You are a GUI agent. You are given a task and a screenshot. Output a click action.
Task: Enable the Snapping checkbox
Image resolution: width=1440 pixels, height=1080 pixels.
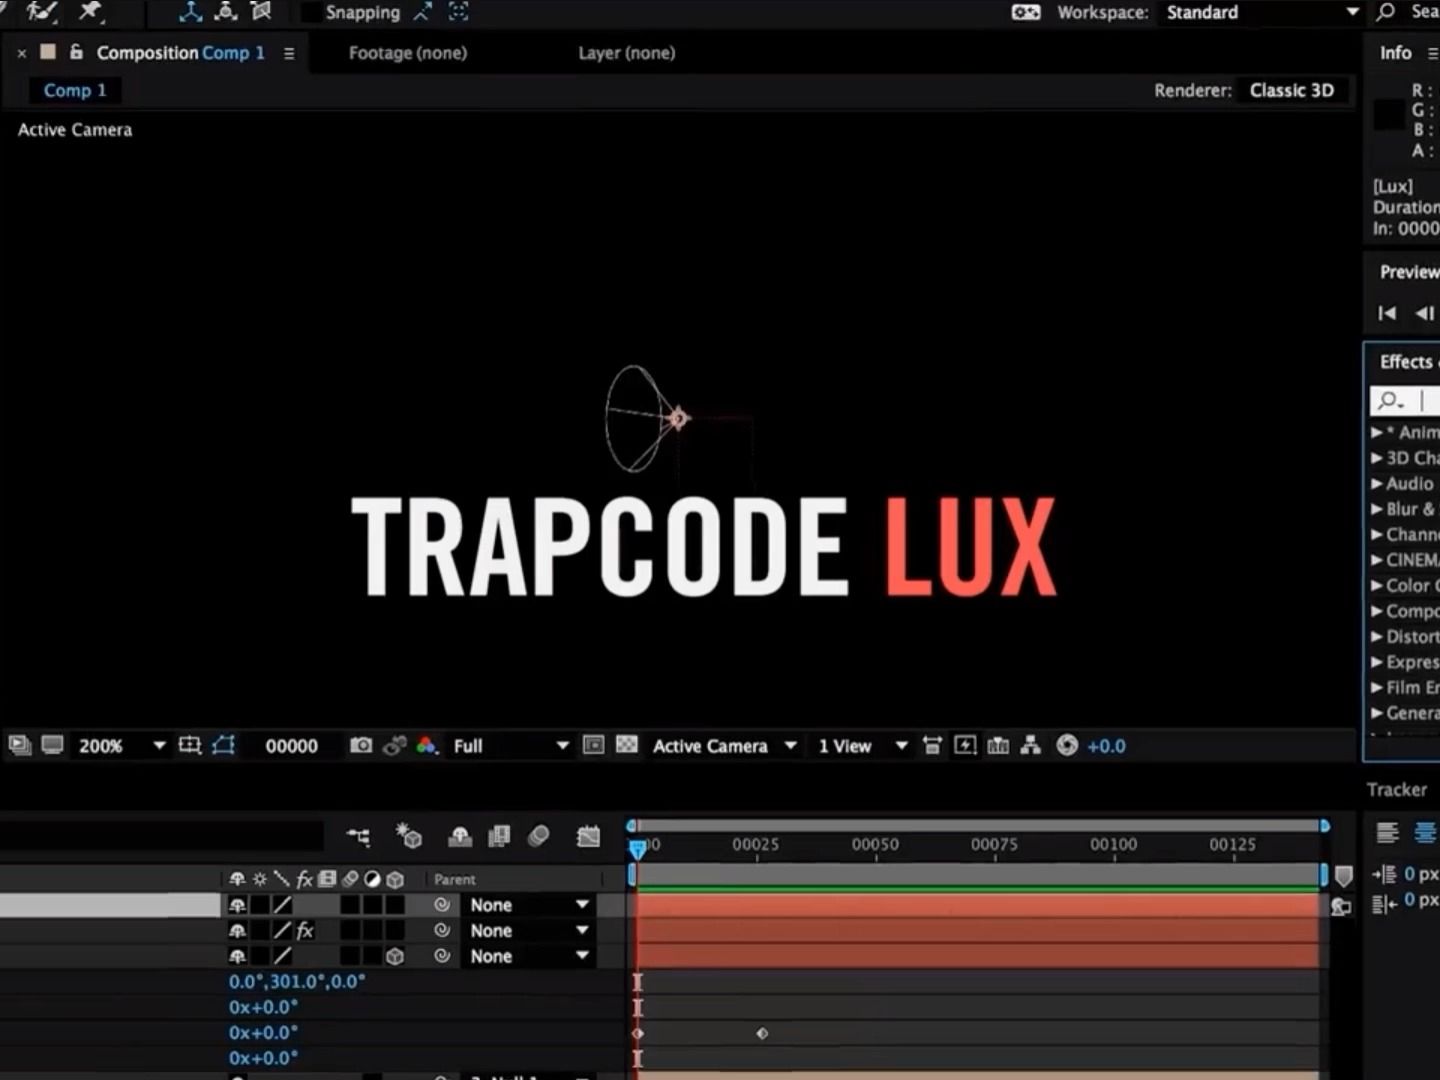pos(310,12)
